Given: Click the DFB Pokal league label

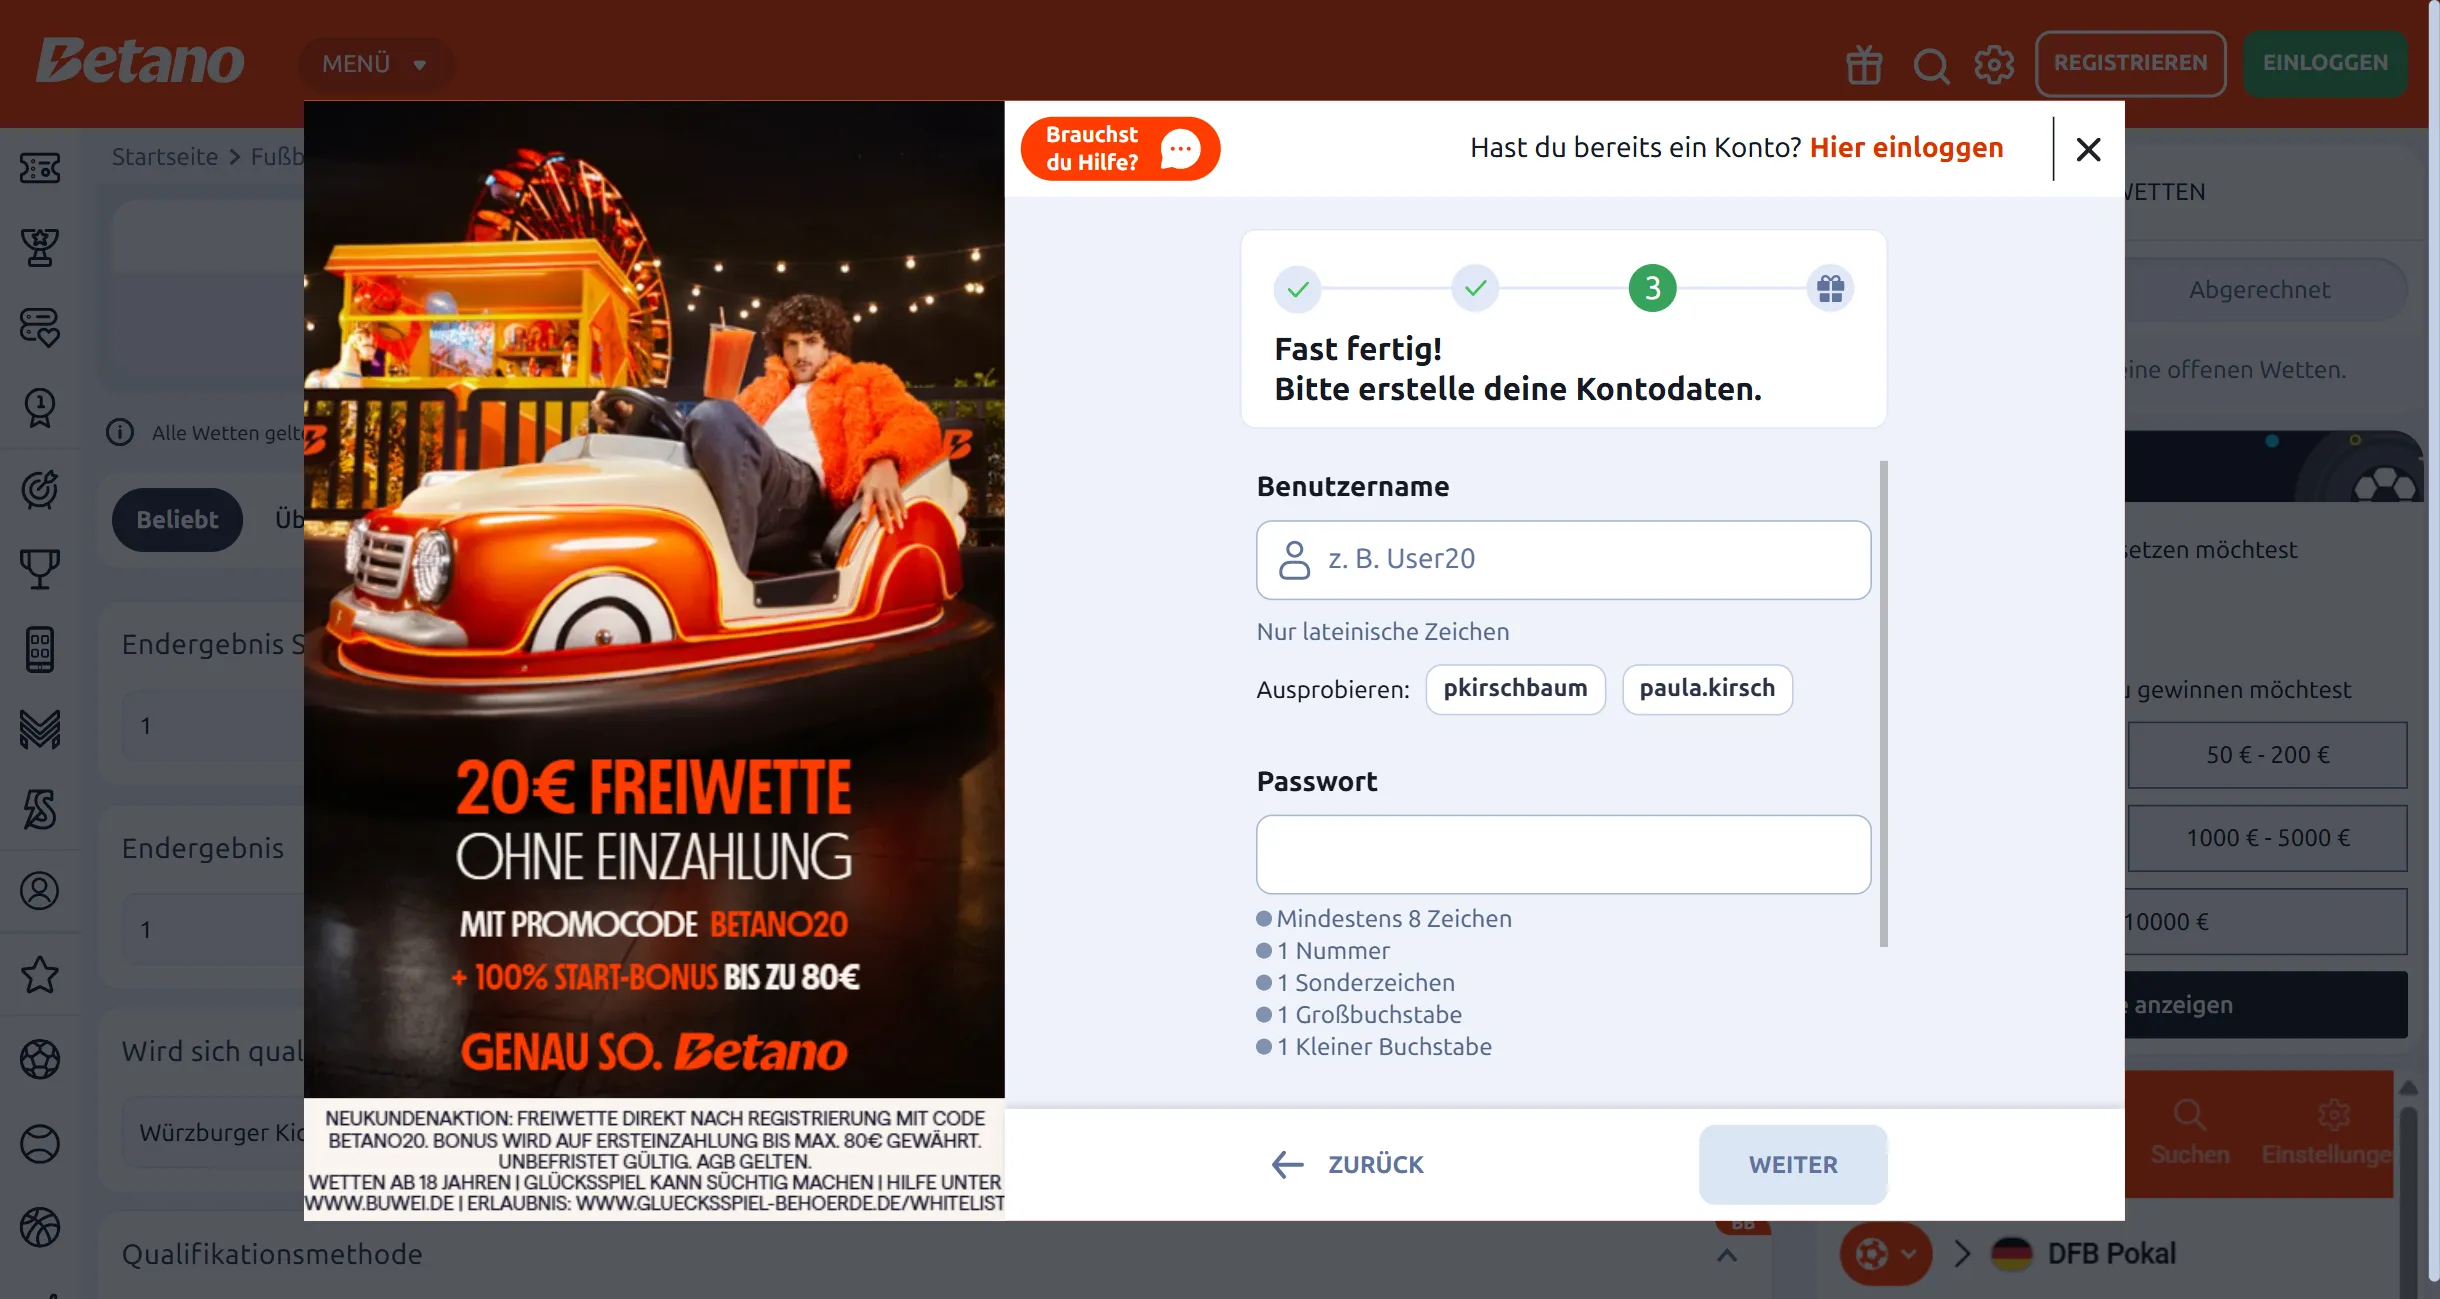Looking at the screenshot, I should tap(2111, 1254).
